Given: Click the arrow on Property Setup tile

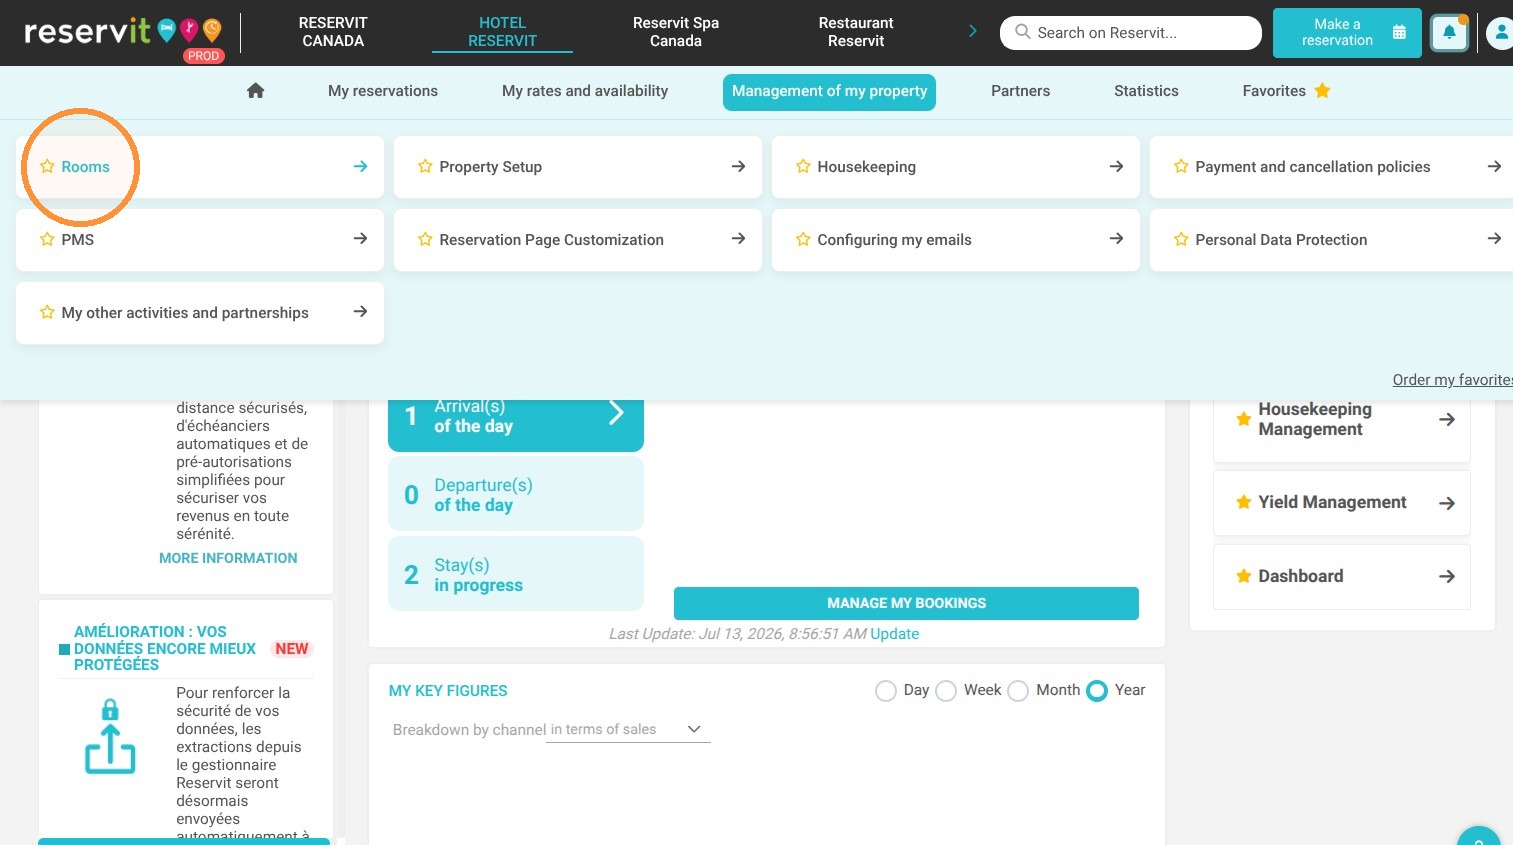Looking at the screenshot, I should coord(738,167).
